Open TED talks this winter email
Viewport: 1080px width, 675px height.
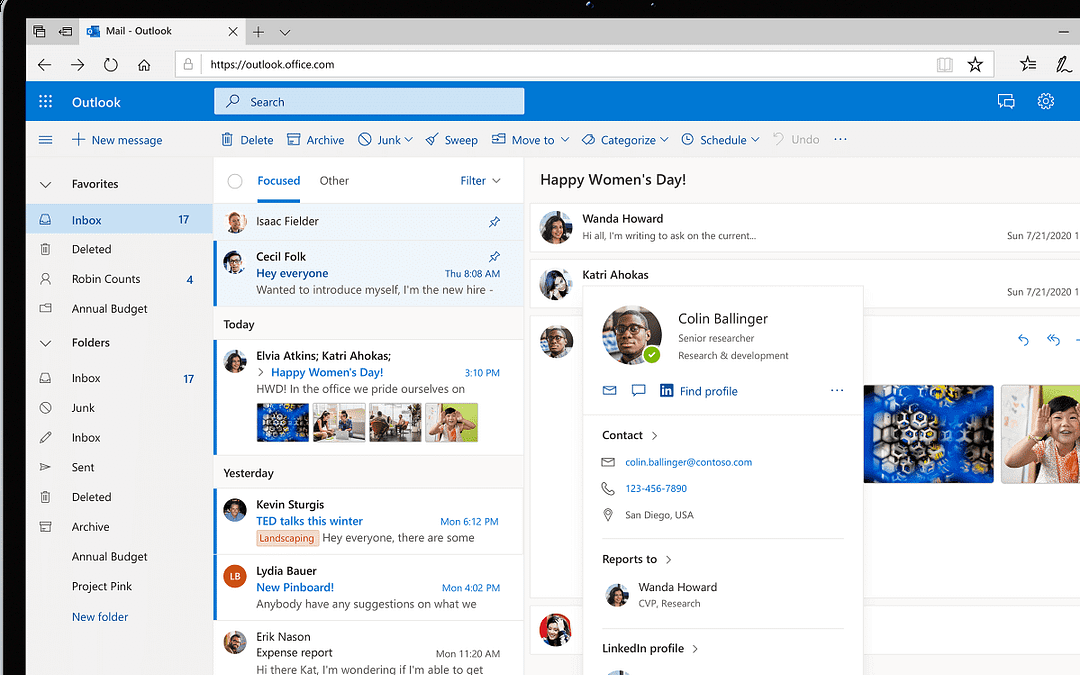368,521
